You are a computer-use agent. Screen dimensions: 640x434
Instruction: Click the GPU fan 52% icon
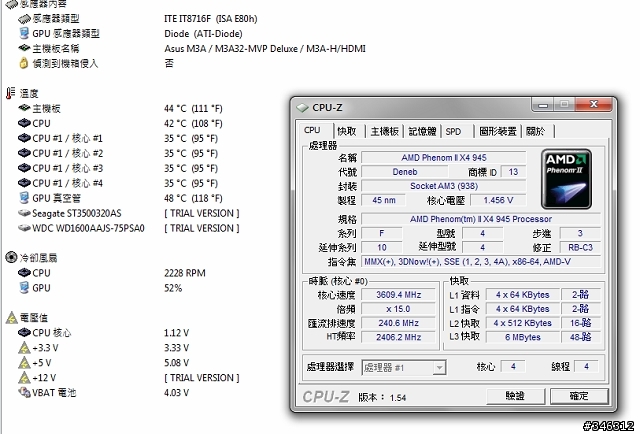24,287
